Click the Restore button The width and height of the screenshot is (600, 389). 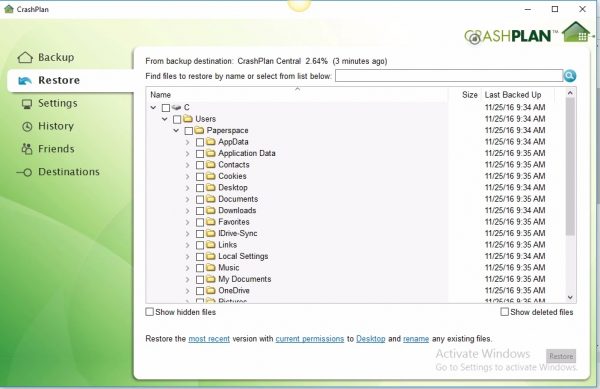(x=561, y=356)
